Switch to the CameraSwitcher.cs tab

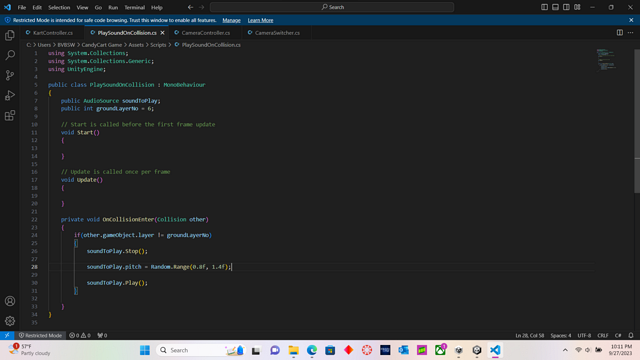(277, 33)
